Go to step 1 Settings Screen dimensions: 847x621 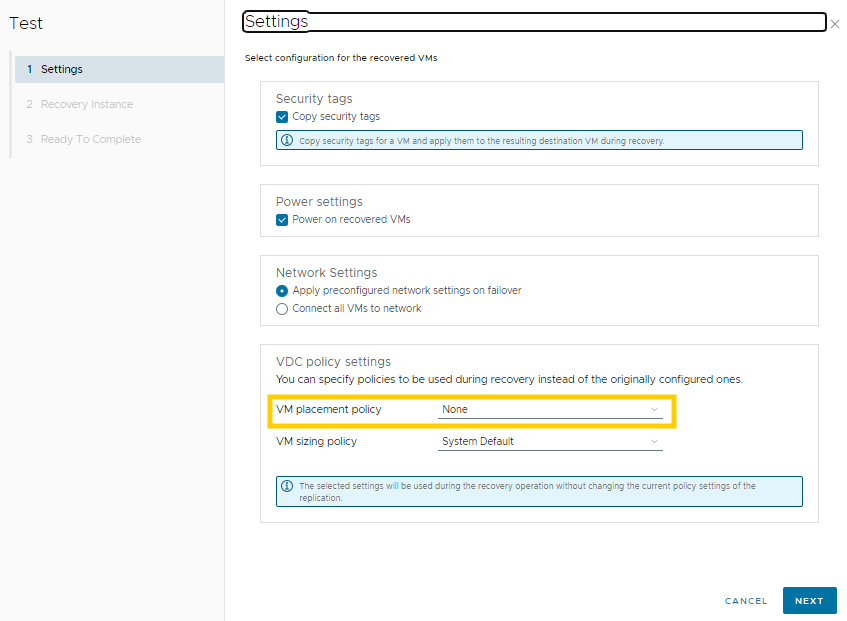61,69
